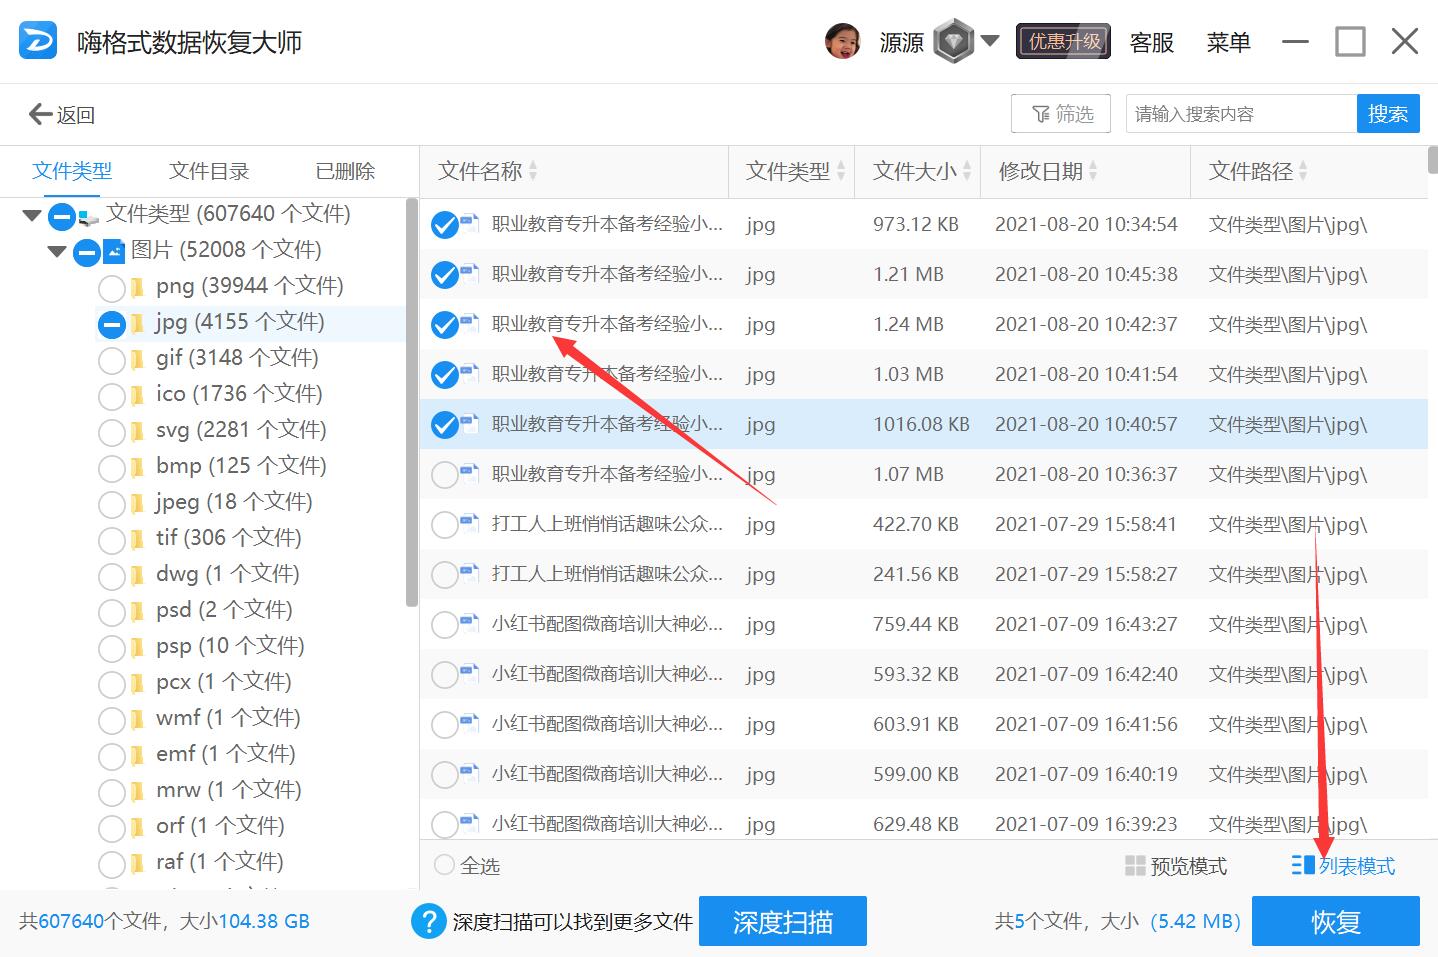This screenshot has width=1438, height=957.
Task: Select the orf (1 个文件) tree item
Action: pyautogui.click(x=220, y=826)
